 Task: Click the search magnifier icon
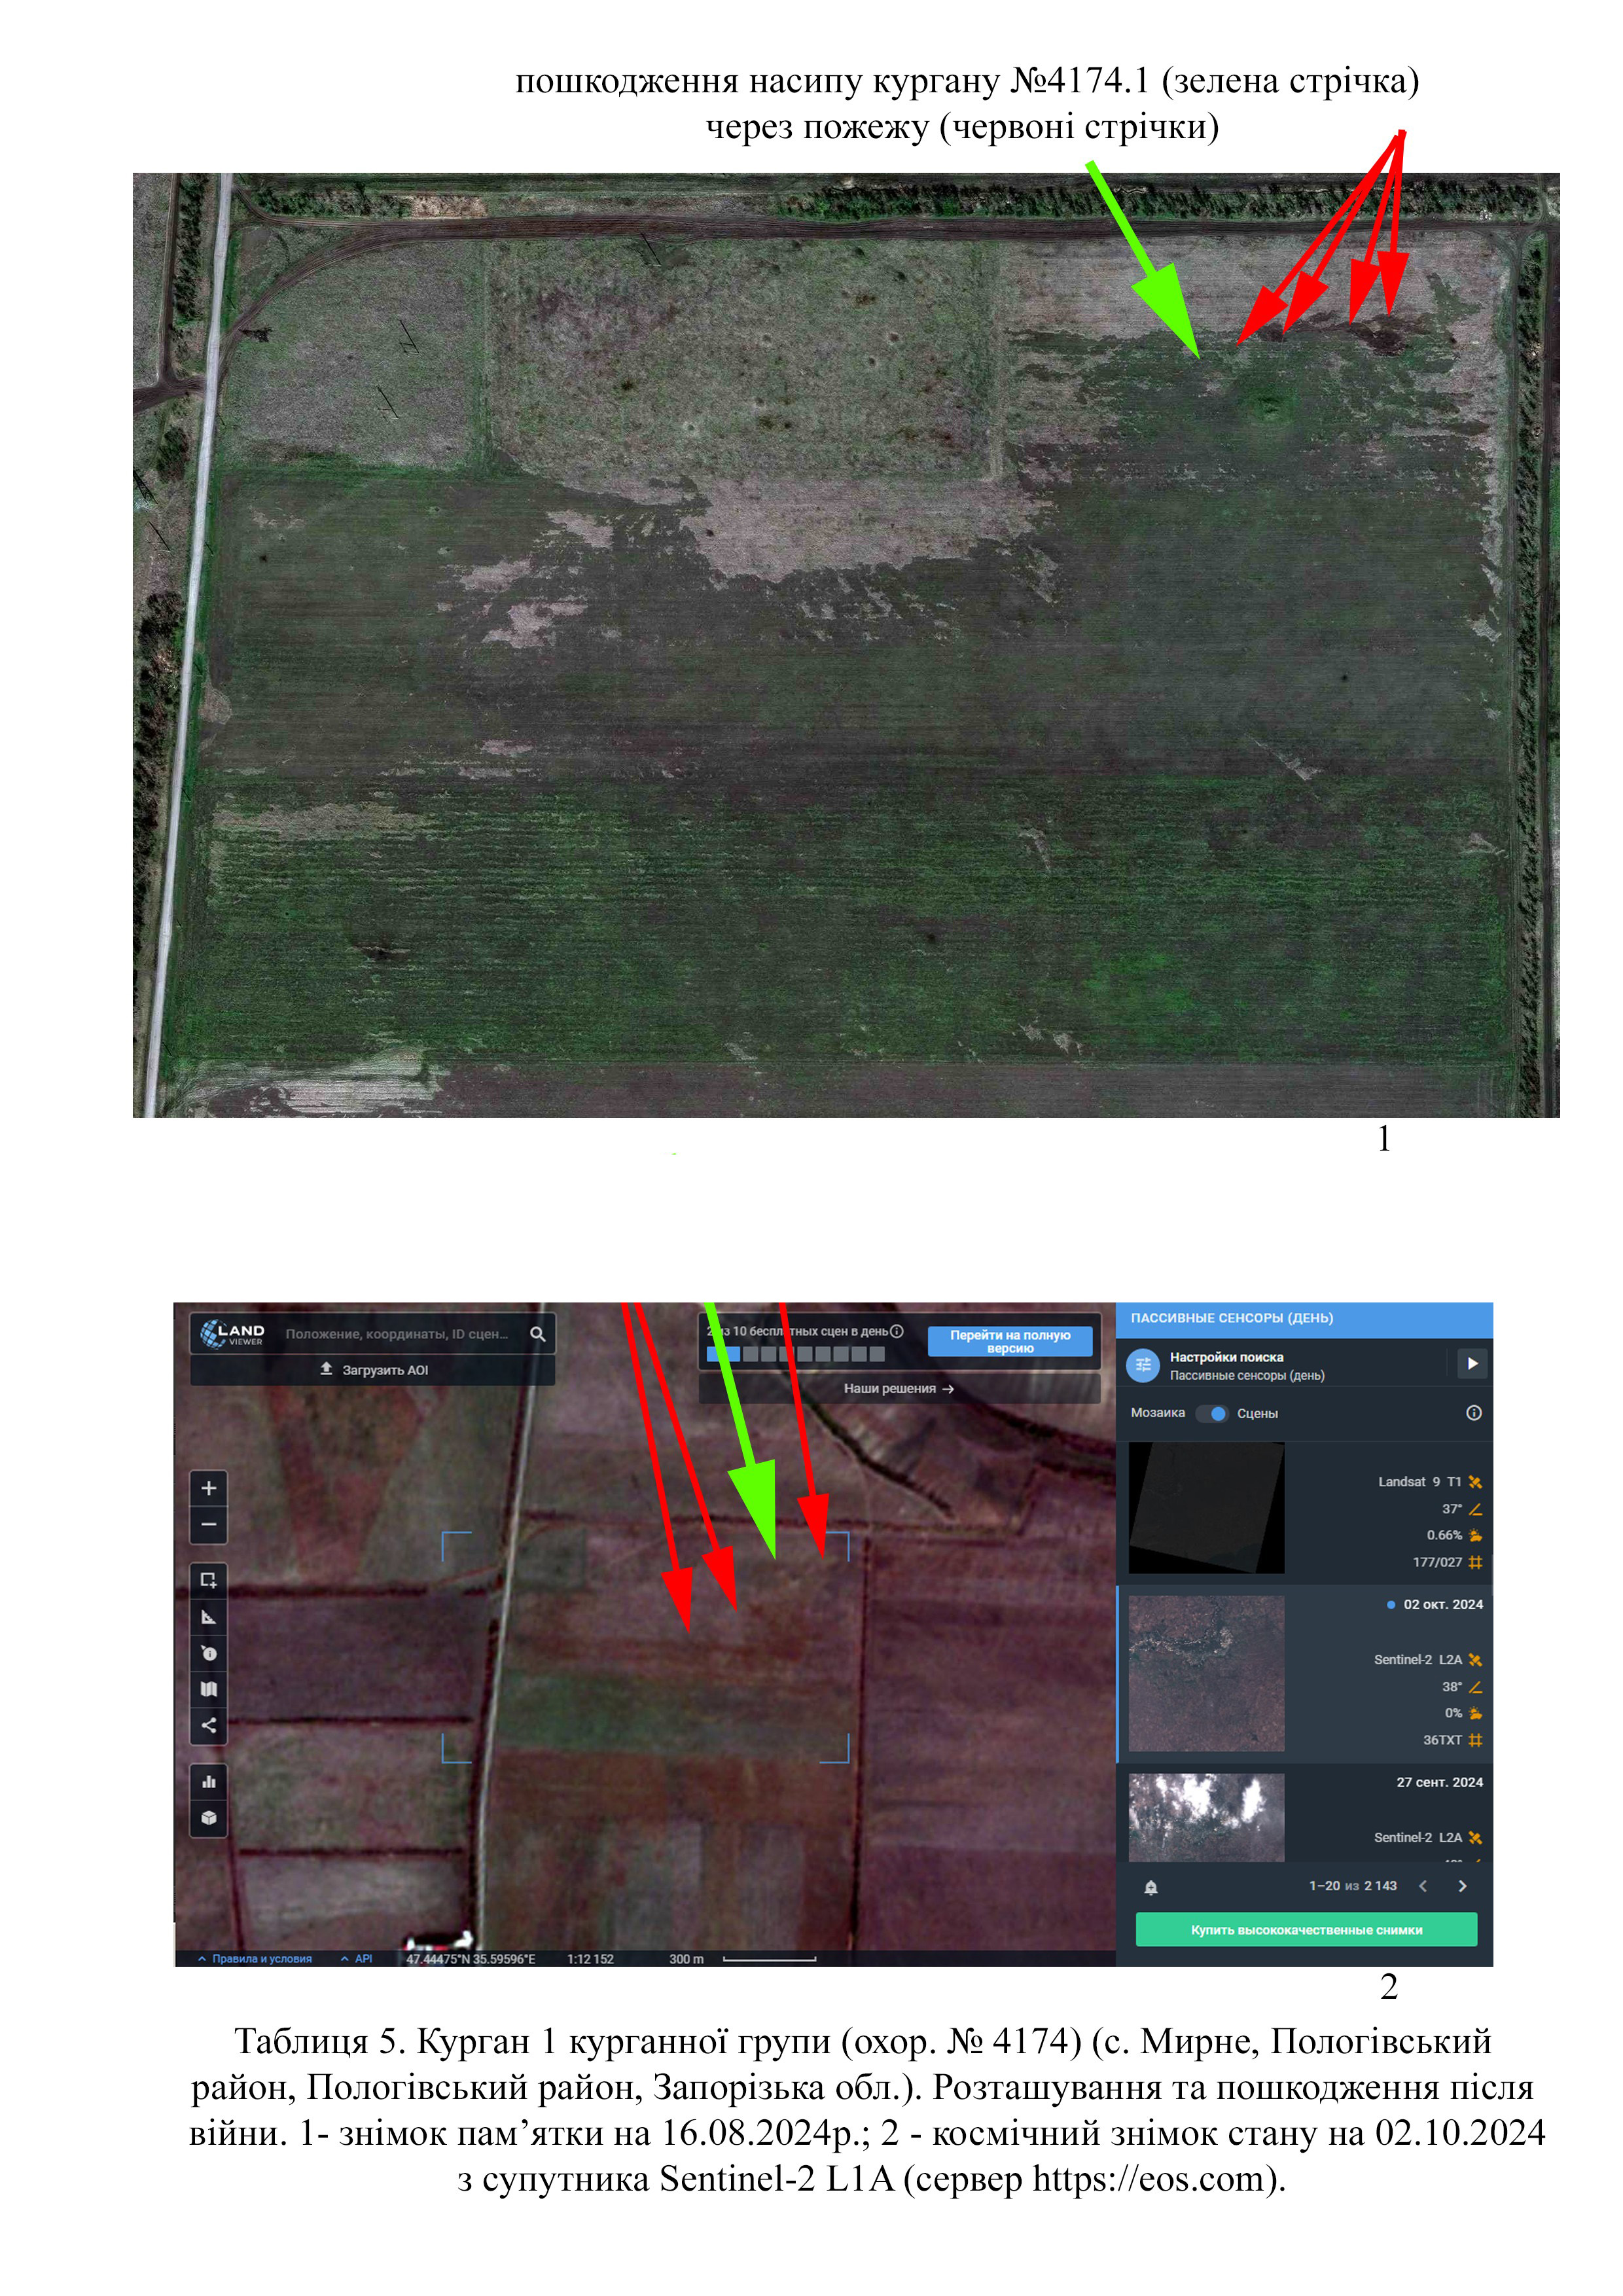[537, 1334]
